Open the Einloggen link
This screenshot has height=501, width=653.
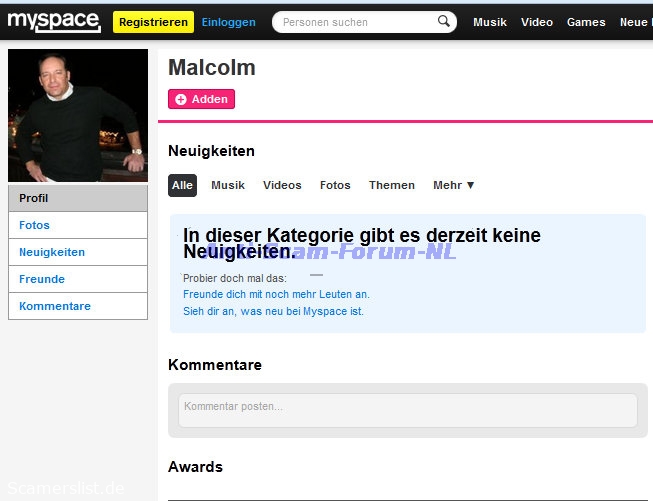coord(229,22)
